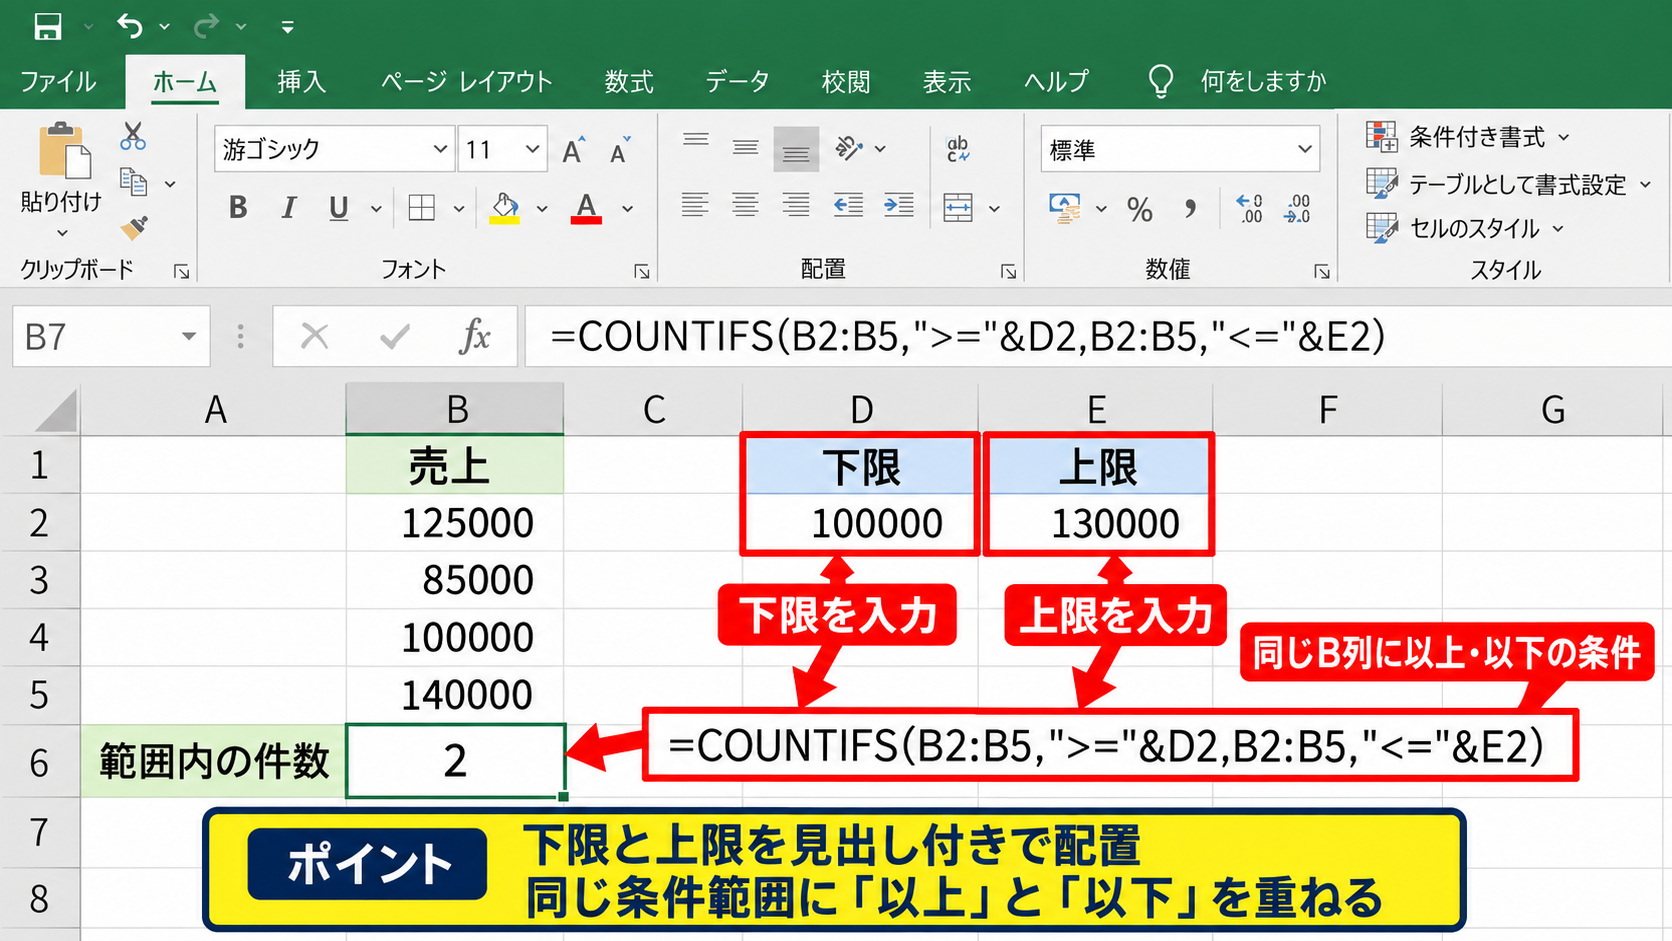Increase font size with the larger A
The image size is (1672, 941).
click(x=573, y=150)
